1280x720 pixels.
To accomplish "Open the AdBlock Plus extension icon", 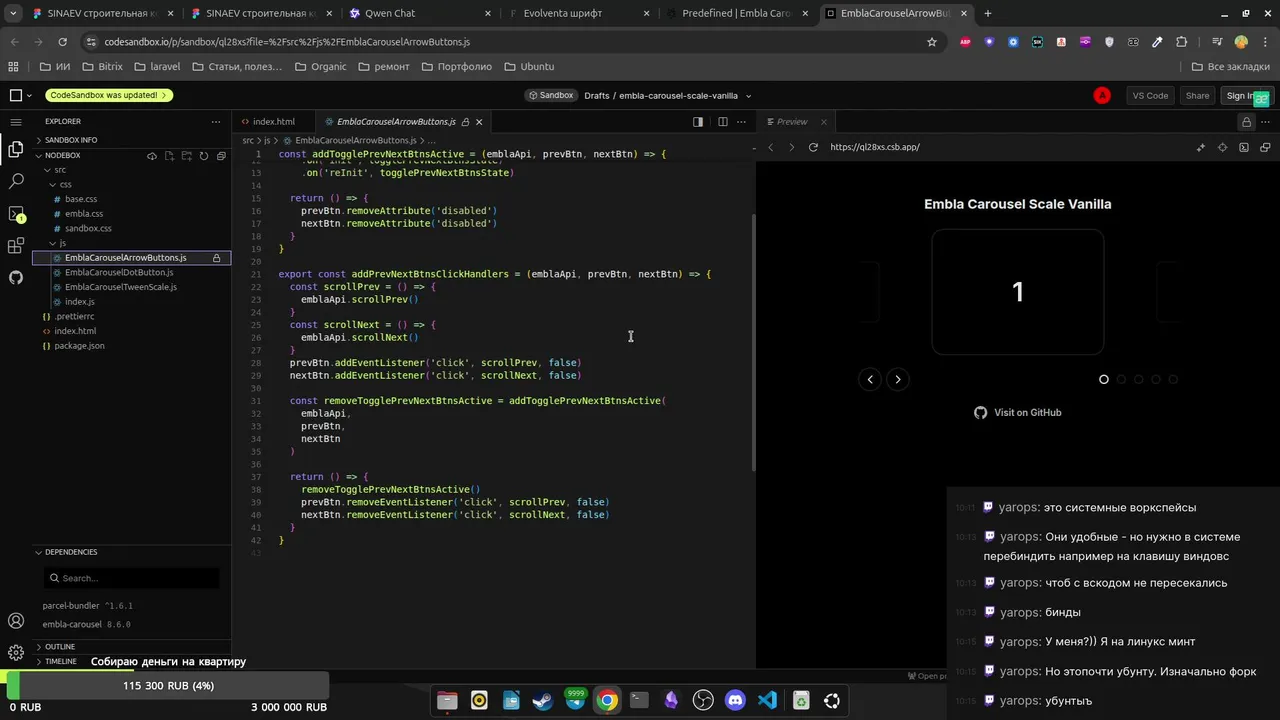I will click(965, 42).
